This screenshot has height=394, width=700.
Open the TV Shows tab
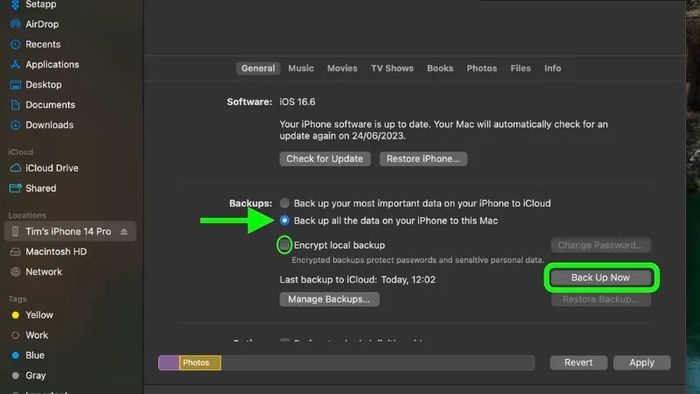pyautogui.click(x=392, y=68)
